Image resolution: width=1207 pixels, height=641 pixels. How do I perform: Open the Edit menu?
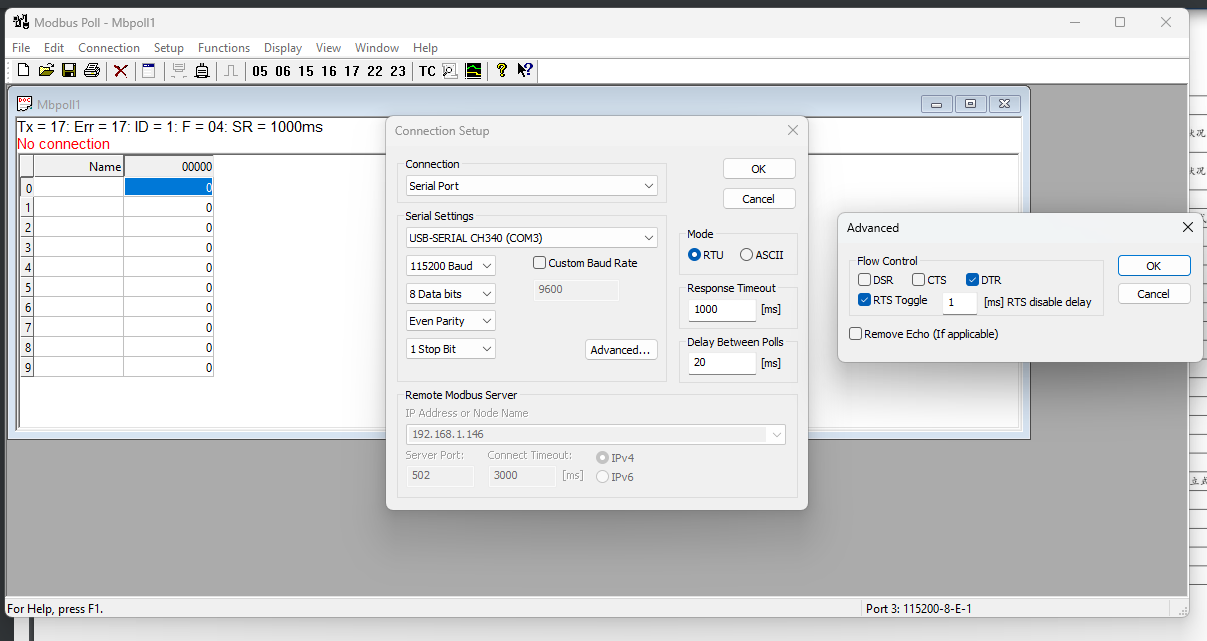point(54,48)
